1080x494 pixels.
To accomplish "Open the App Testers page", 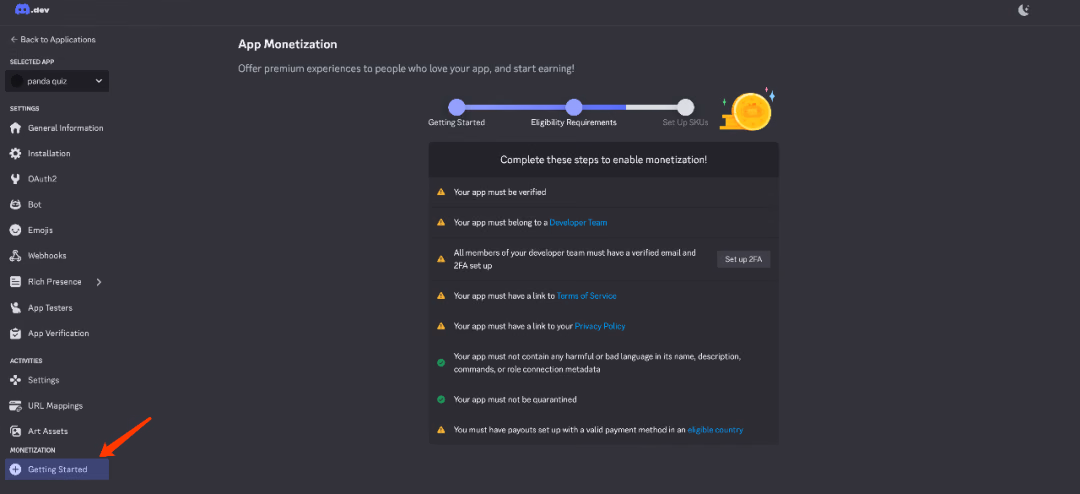I will pyautogui.click(x=50, y=308).
